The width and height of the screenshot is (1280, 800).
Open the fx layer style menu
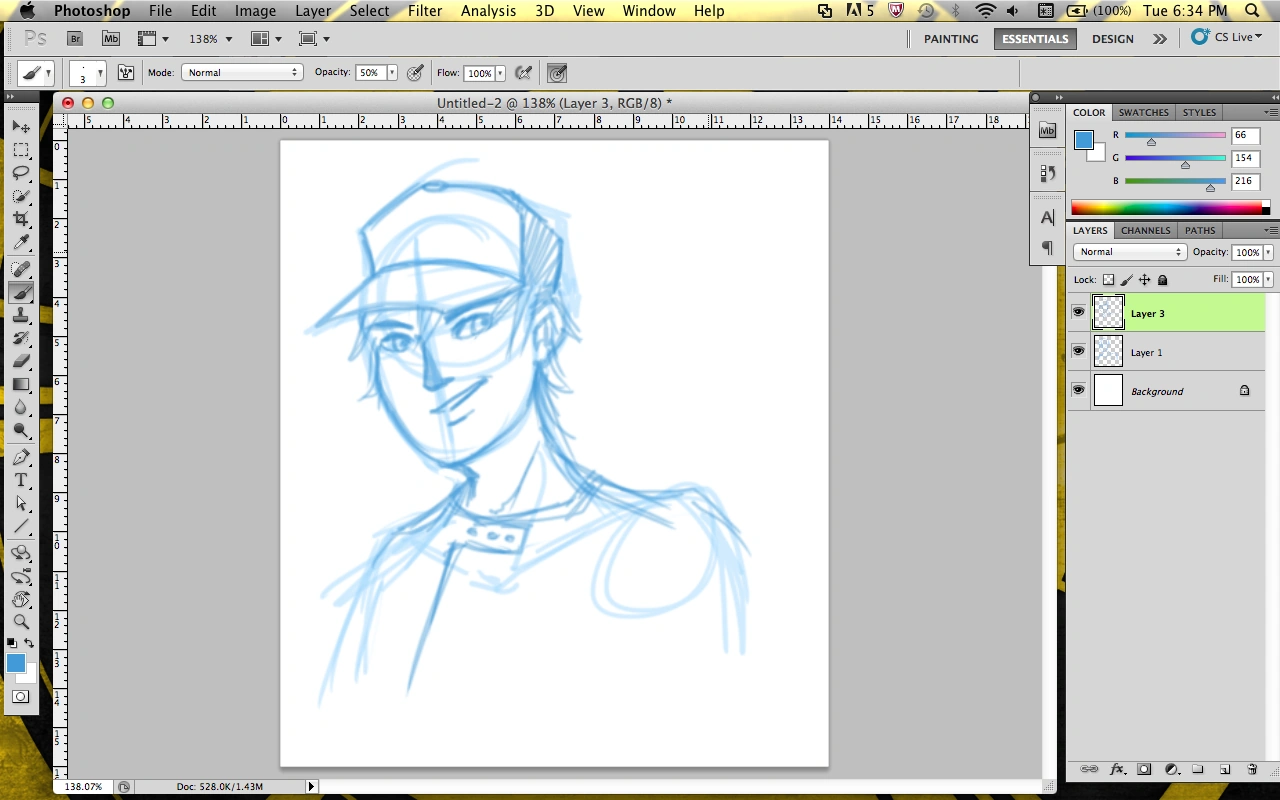(x=1117, y=769)
